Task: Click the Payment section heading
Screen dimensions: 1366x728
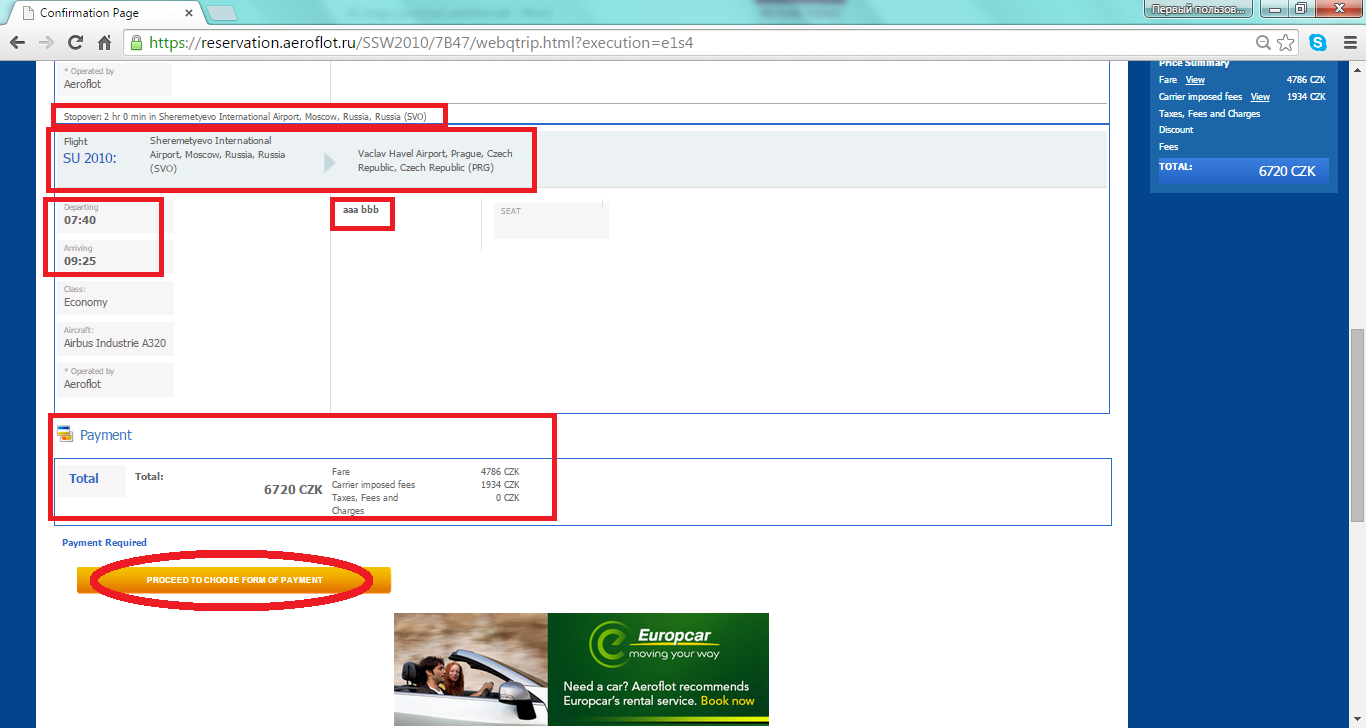Action: tap(106, 435)
